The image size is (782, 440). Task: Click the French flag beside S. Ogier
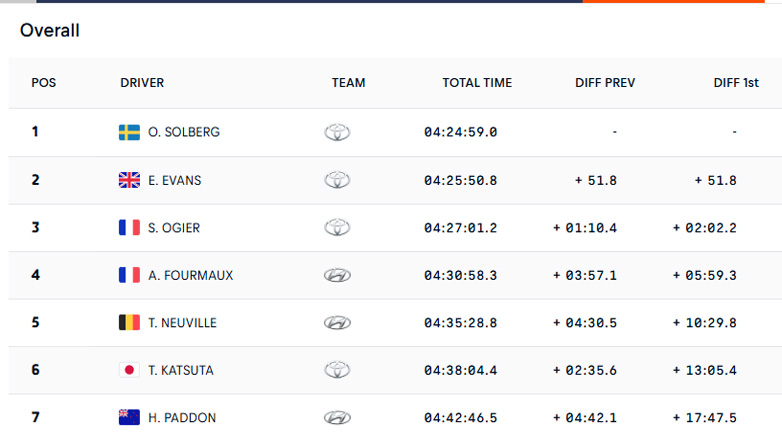129,228
